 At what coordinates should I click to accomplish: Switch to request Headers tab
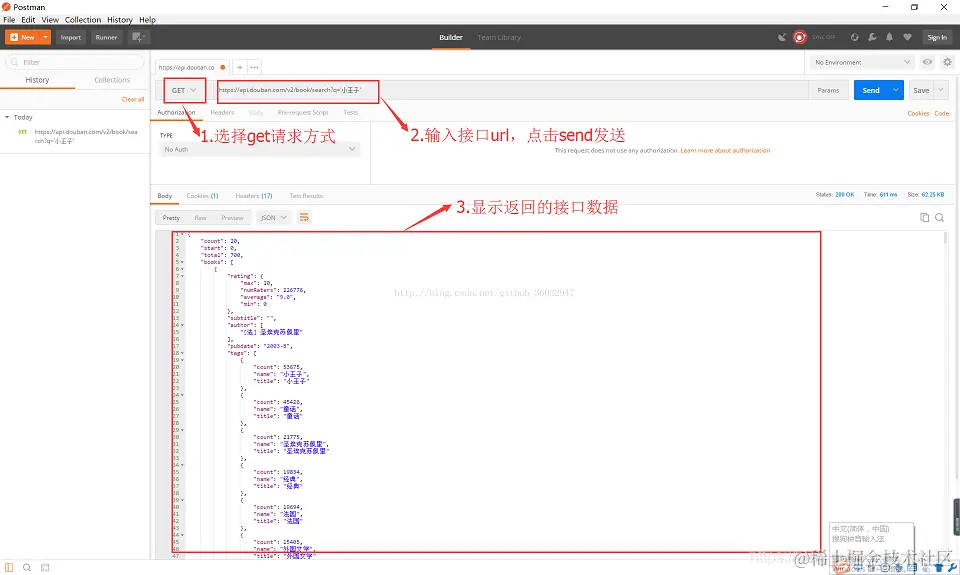click(x=222, y=112)
